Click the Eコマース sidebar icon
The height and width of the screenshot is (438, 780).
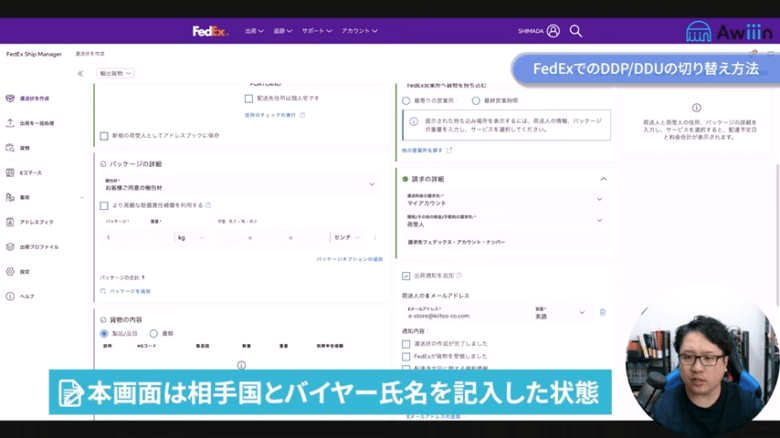coord(10,173)
